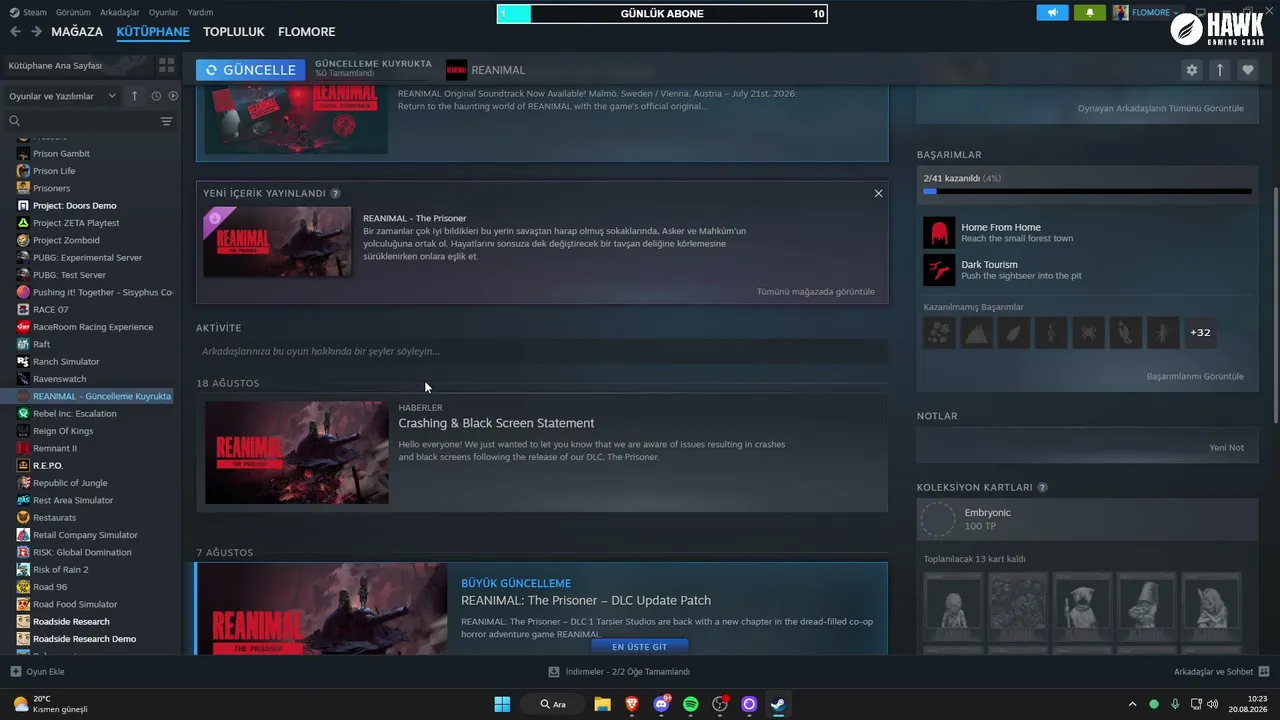Viewport: 1280px width, 720px height.
Task: Click Oynayan Arkadaşların Tümünü Görüntüle
Action: click(x=1161, y=108)
